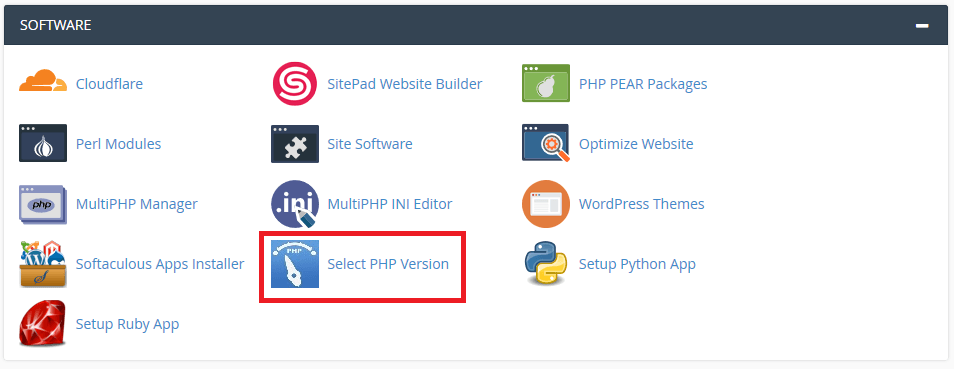Open the WordPress Themes orange icon
Viewport: 954px width, 369px height.
[546, 204]
